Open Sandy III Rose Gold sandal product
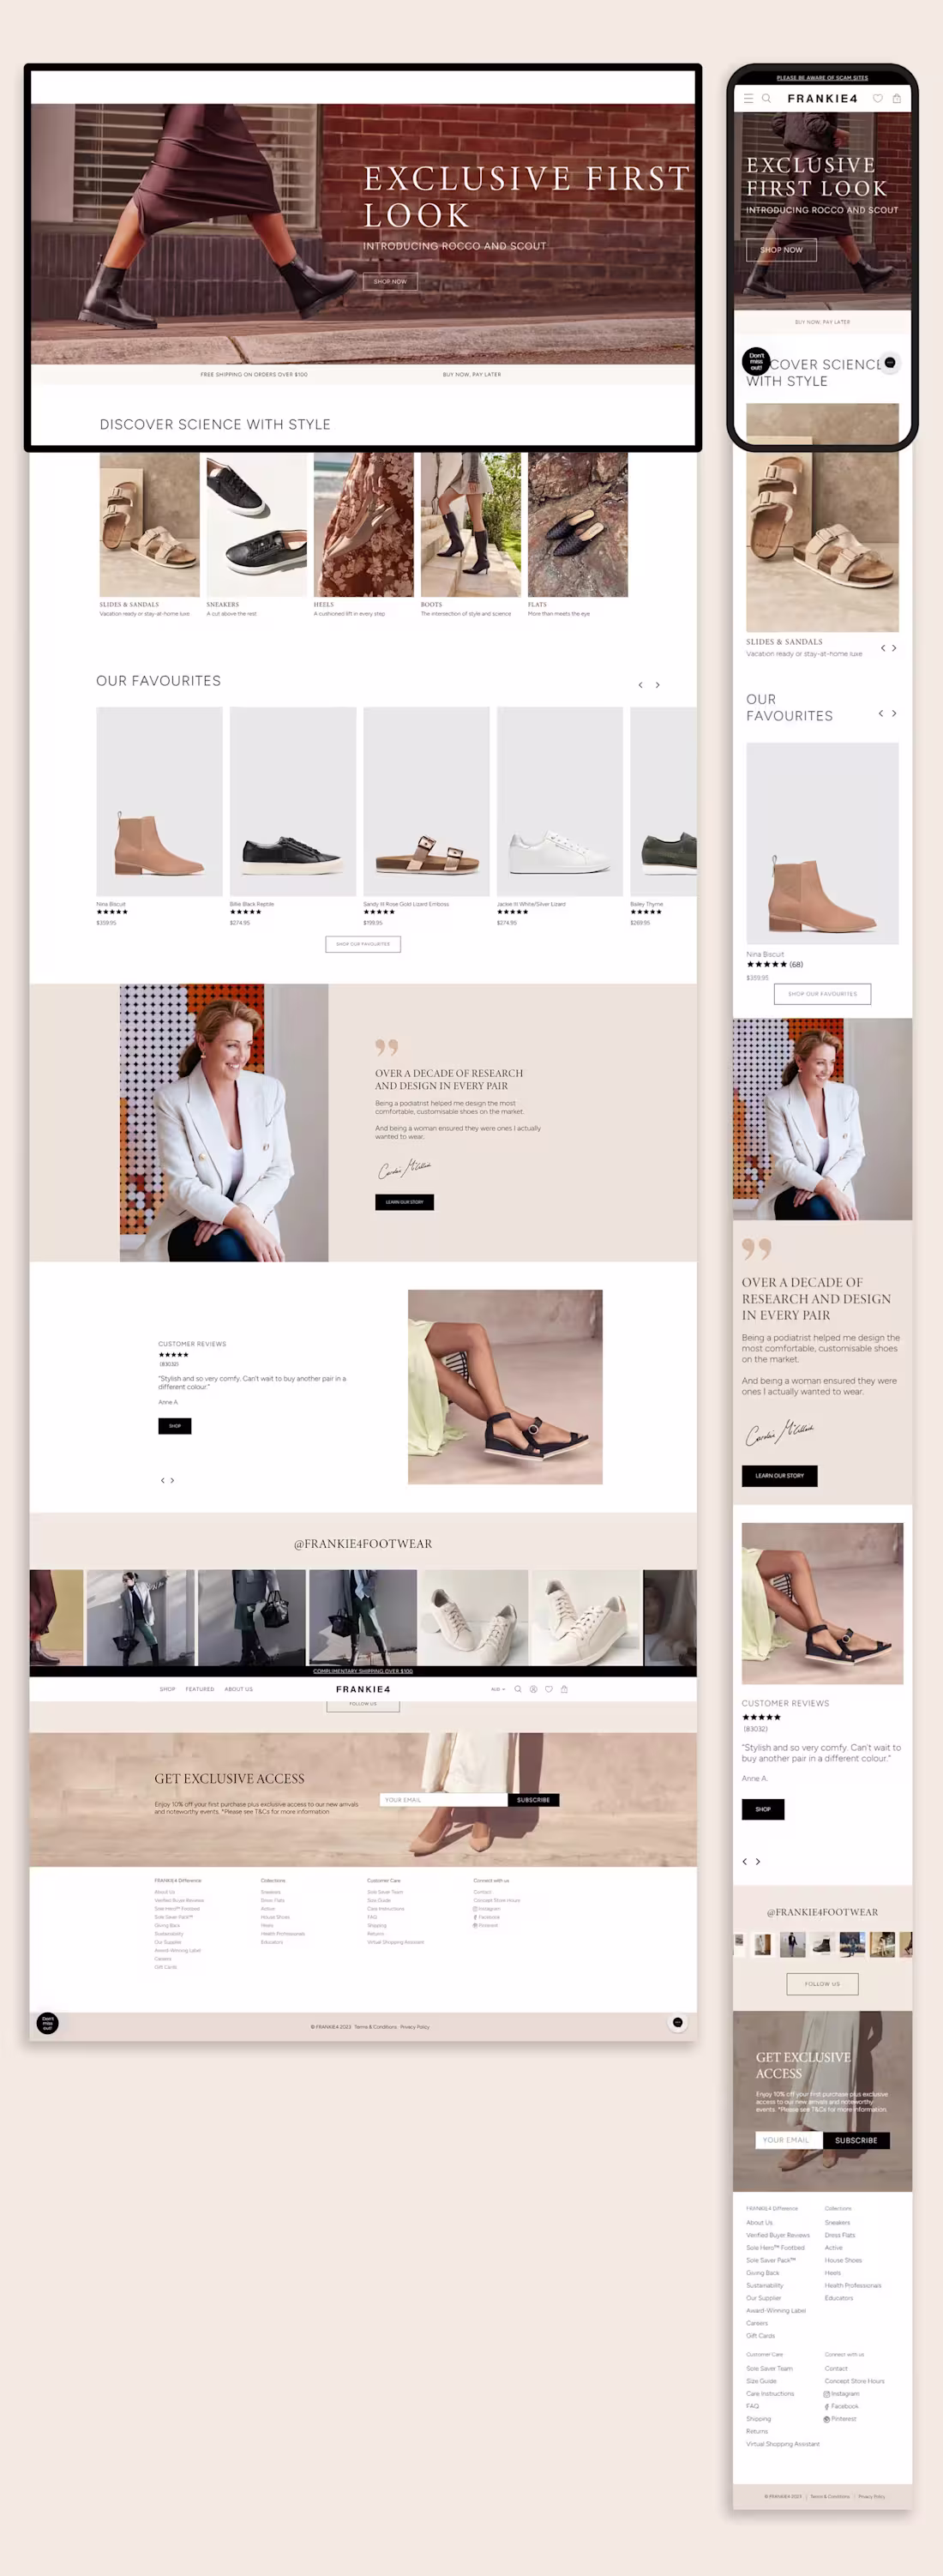This screenshot has height=2576, width=943. 426,801
